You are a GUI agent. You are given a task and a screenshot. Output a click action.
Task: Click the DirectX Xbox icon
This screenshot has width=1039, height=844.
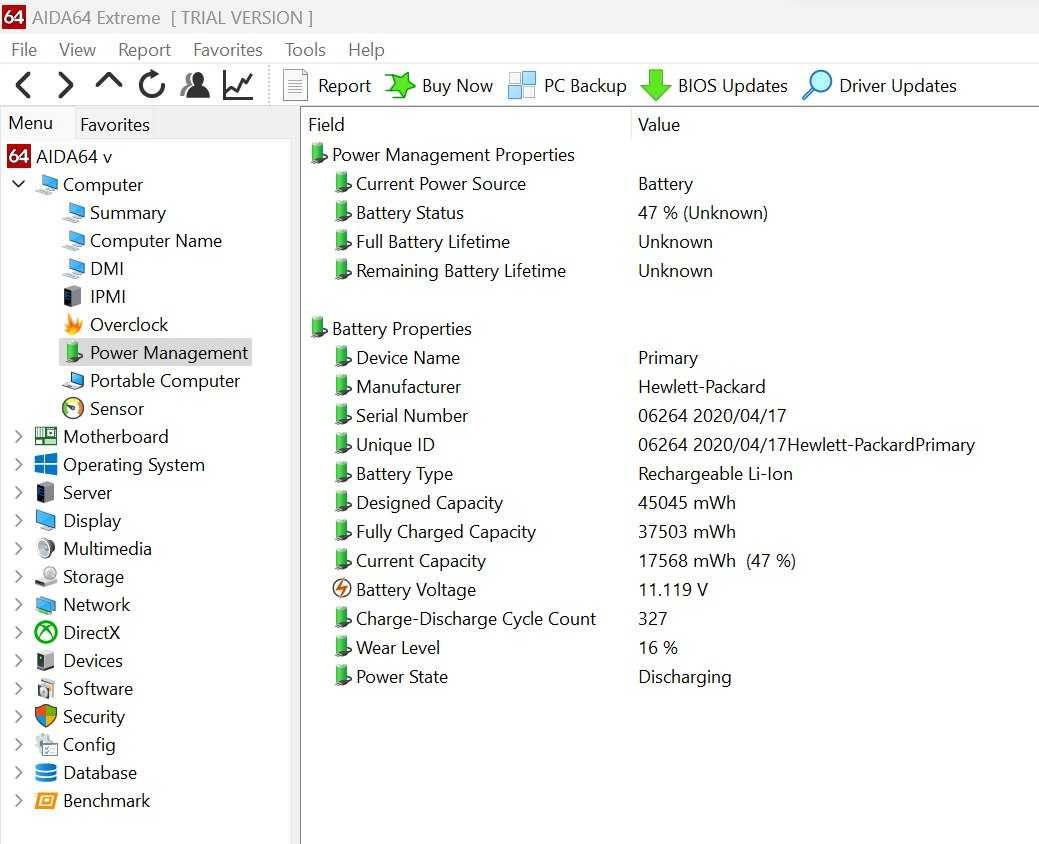tap(46, 633)
